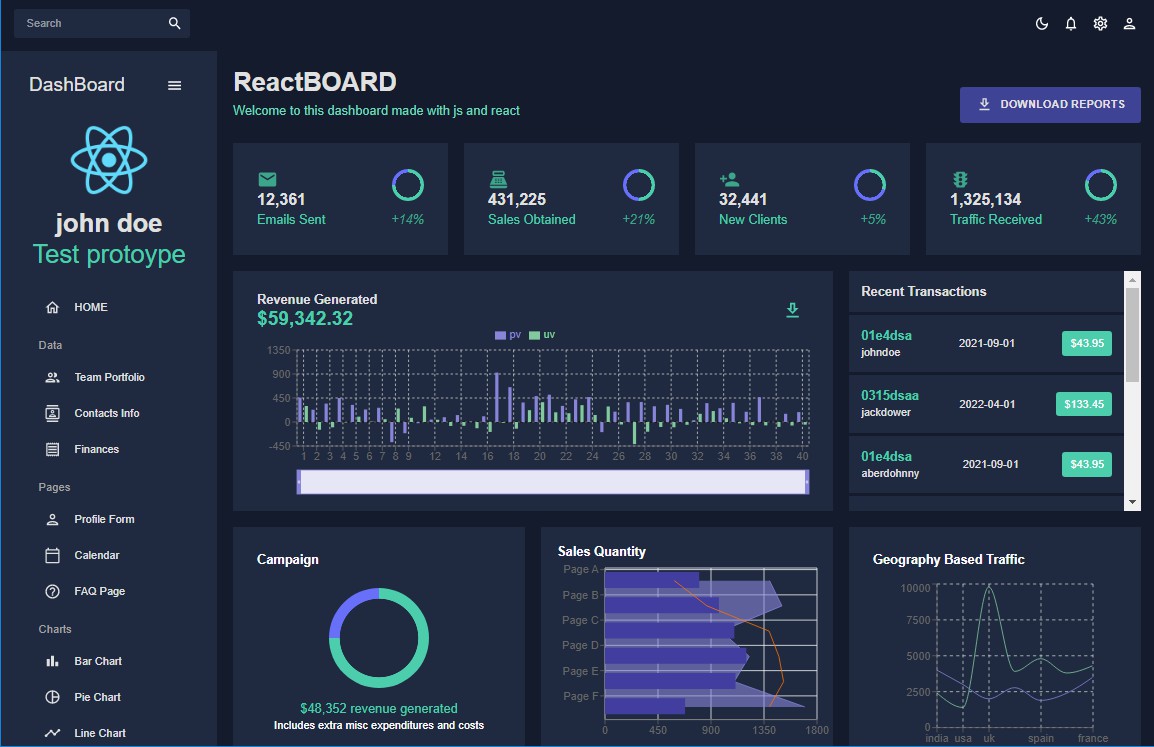Toggle dark mode with the moon icon
The width and height of the screenshot is (1154, 747).
tap(1040, 23)
